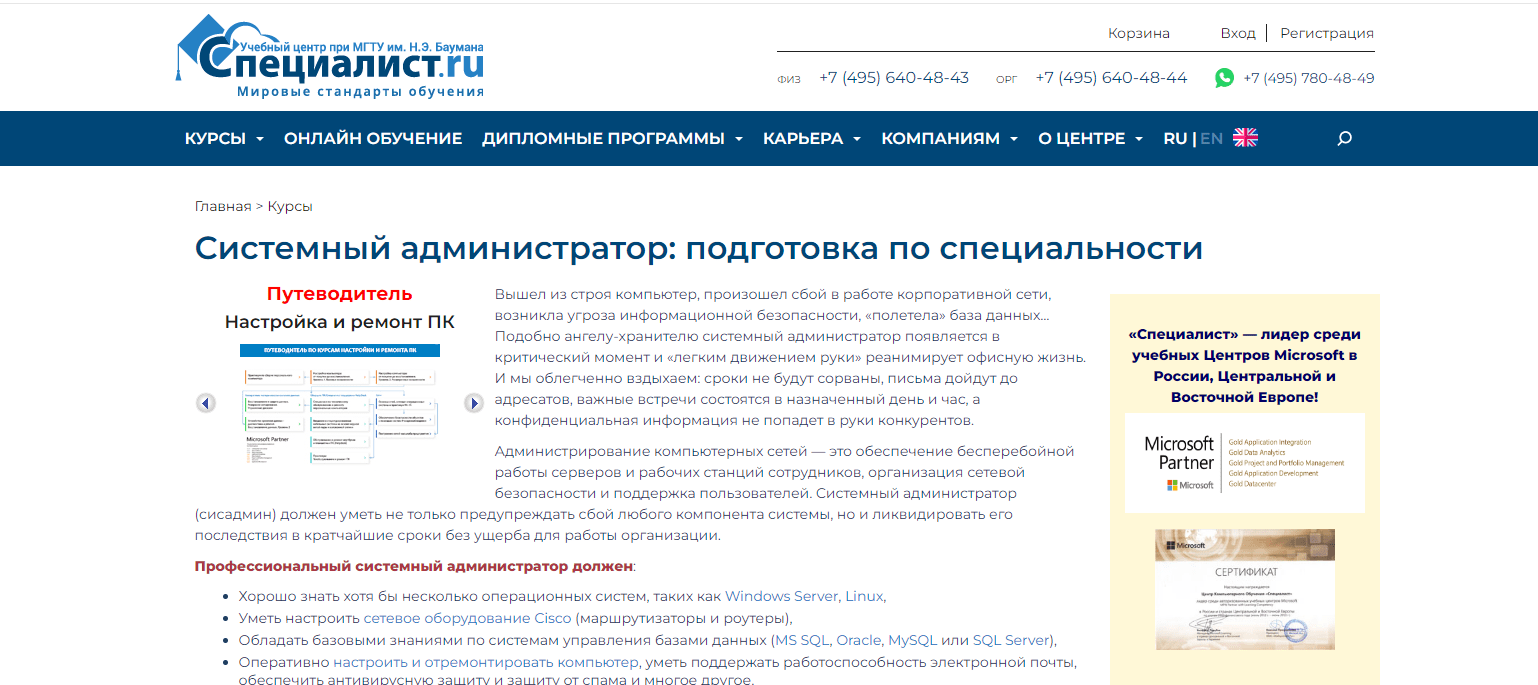Show previous guide slide arrow
This screenshot has width=1538, height=685.
[206, 403]
